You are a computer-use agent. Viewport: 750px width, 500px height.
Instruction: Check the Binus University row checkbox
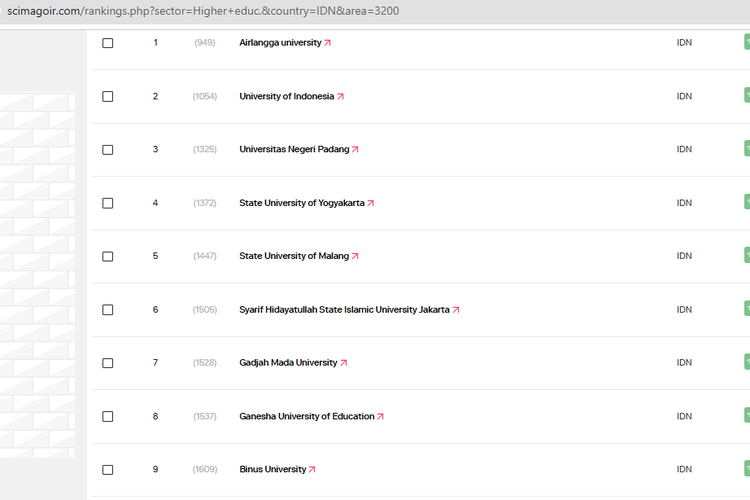(108, 470)
